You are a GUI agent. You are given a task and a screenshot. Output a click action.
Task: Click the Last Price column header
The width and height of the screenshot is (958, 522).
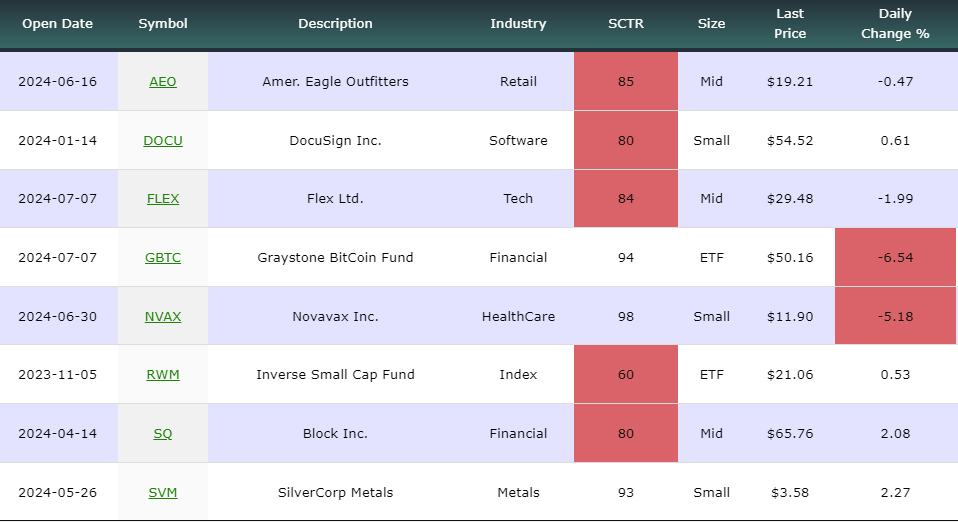[x=790, y=23]
